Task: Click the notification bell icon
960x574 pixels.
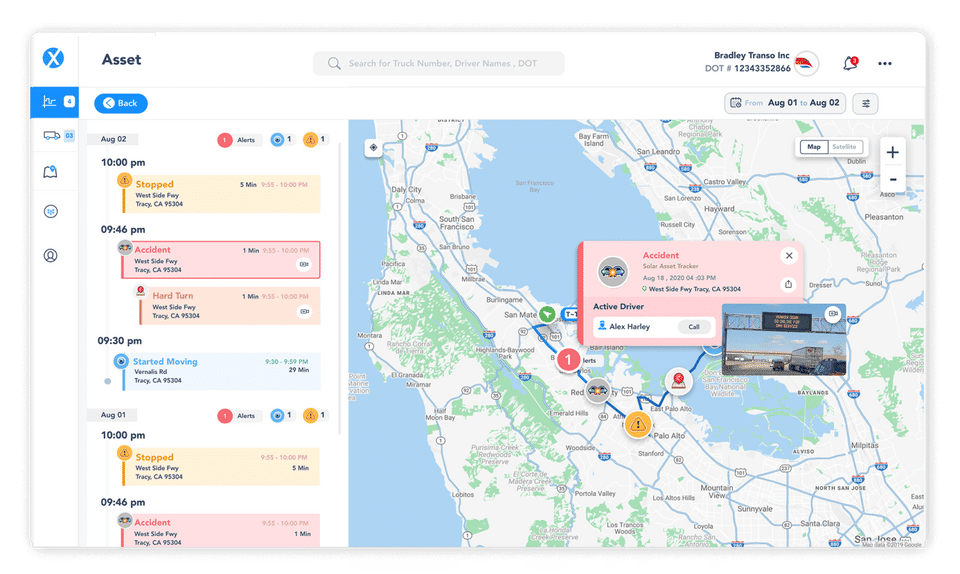Action: (850, 63)
